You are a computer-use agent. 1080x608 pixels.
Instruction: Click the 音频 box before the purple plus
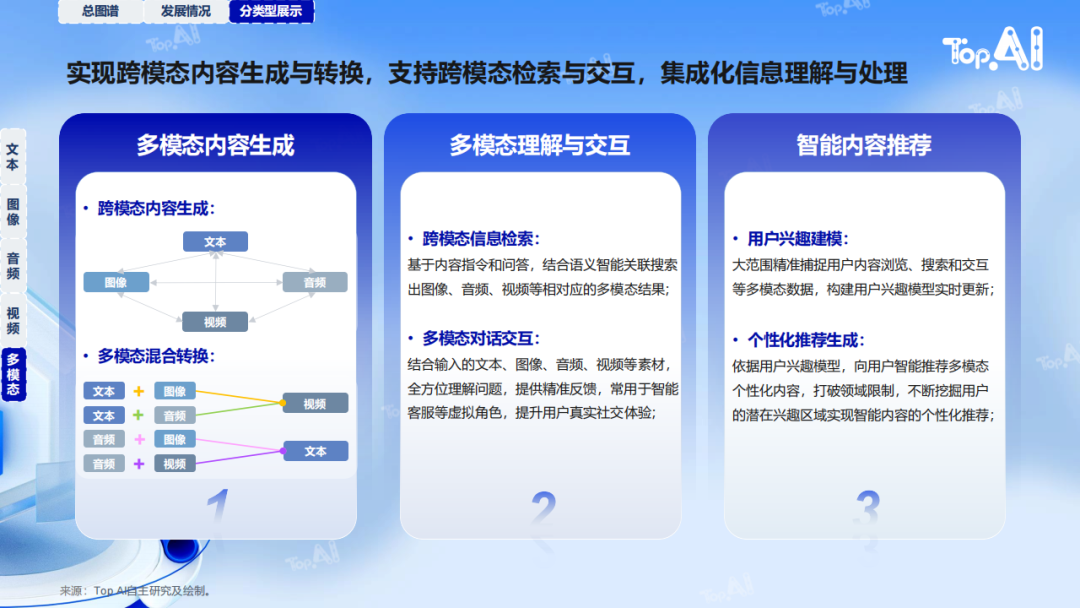[x=104, y=463]
